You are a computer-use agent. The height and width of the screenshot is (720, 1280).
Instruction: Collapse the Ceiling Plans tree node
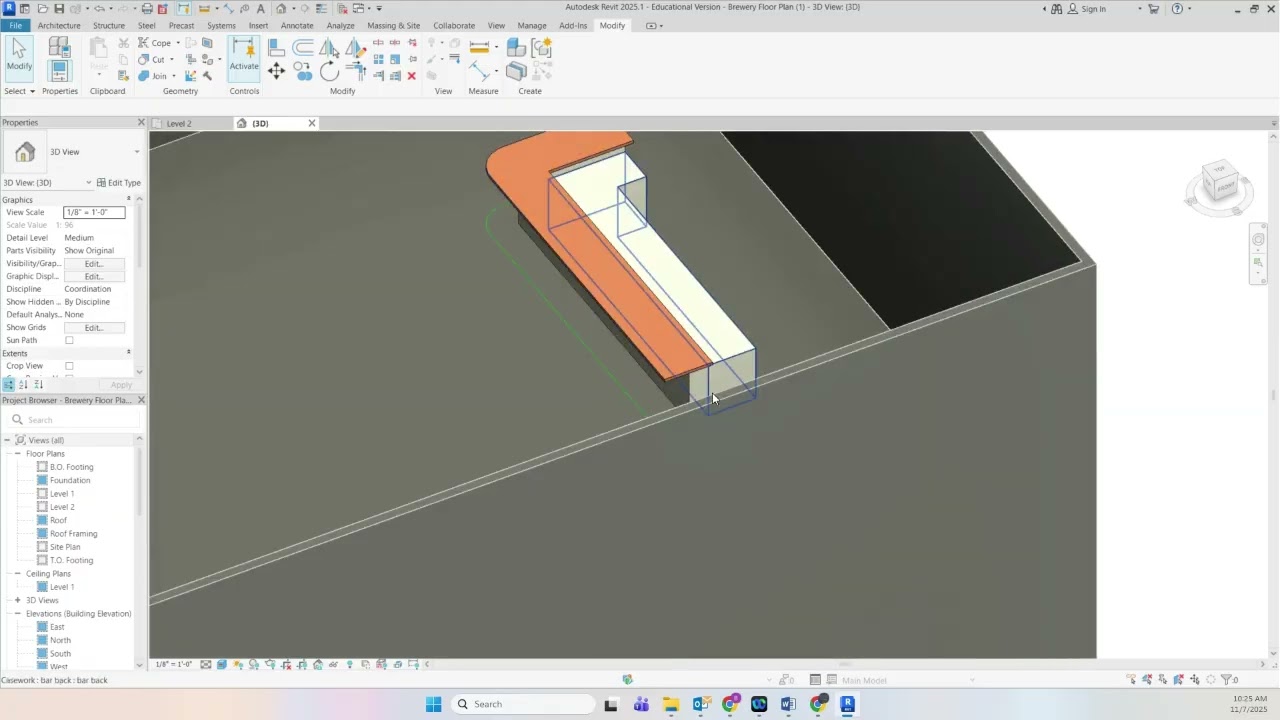click(x=17, y=574)
